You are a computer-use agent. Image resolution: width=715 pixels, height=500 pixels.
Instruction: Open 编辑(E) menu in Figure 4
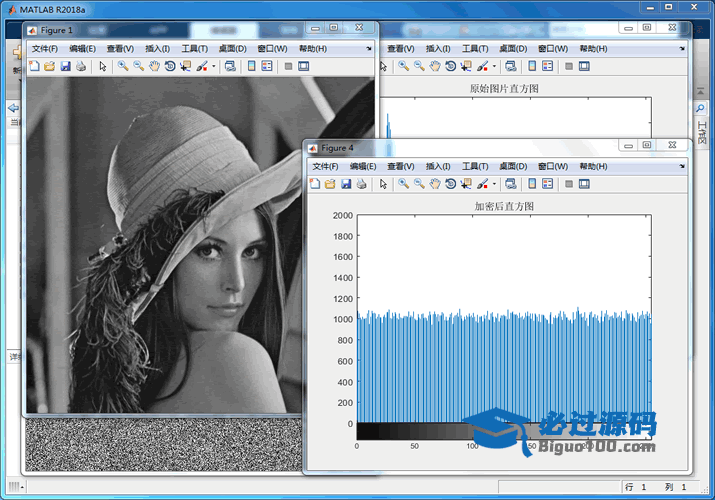point(363,166)
